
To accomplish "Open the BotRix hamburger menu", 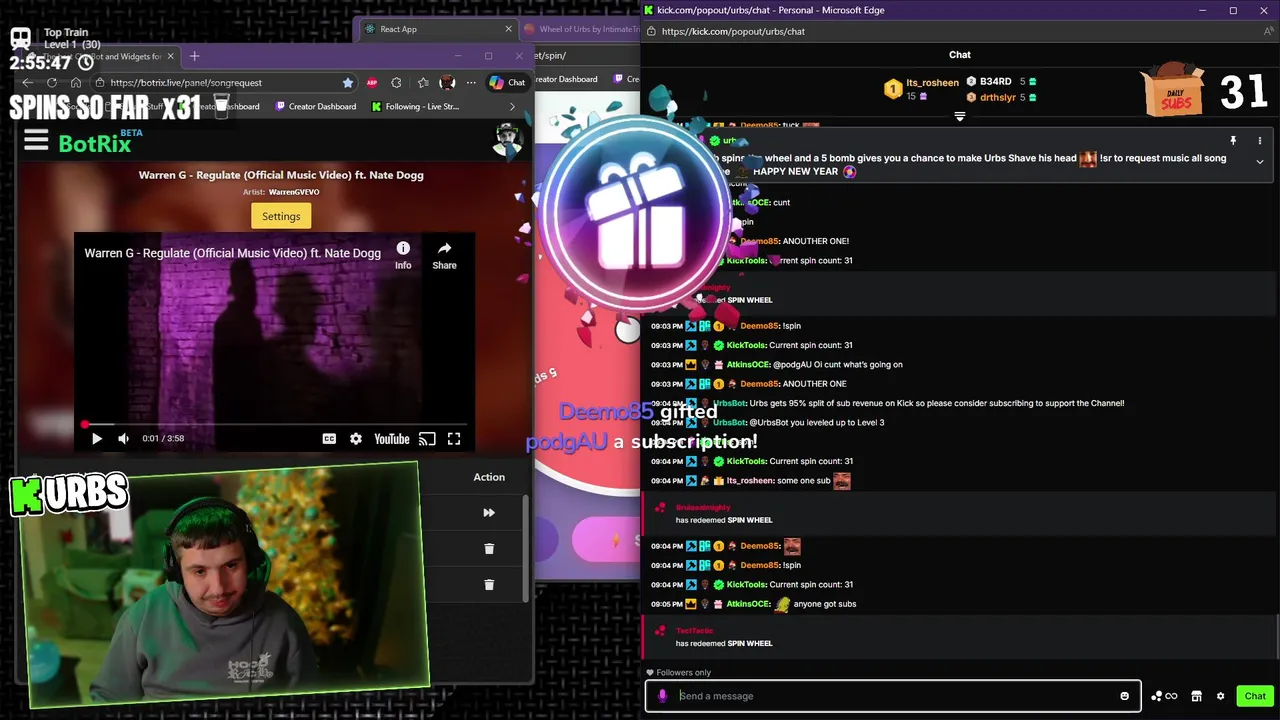I will pyautogui.click(x=36, y=141).
